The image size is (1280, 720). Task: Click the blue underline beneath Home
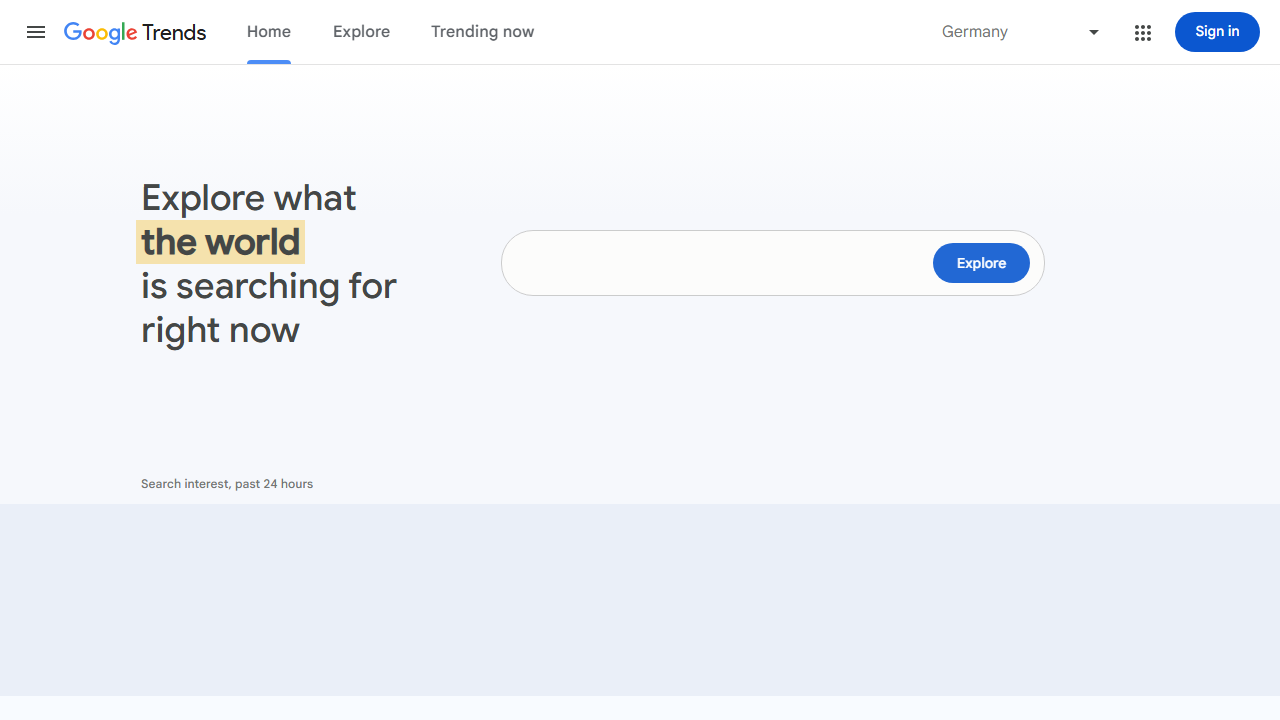(x=268, y=60)
